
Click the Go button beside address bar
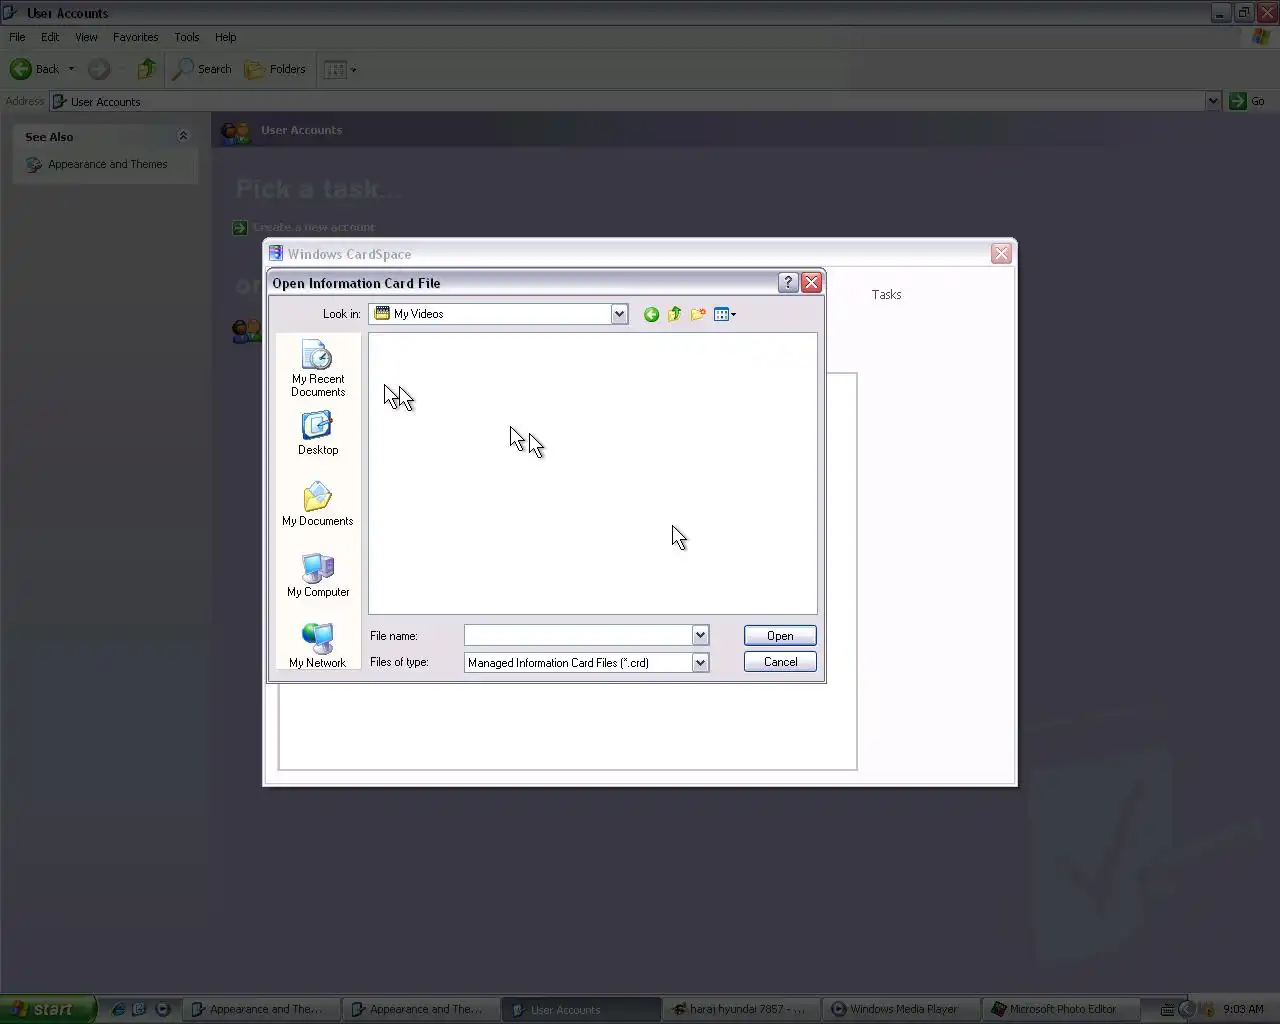point(1247,101)
